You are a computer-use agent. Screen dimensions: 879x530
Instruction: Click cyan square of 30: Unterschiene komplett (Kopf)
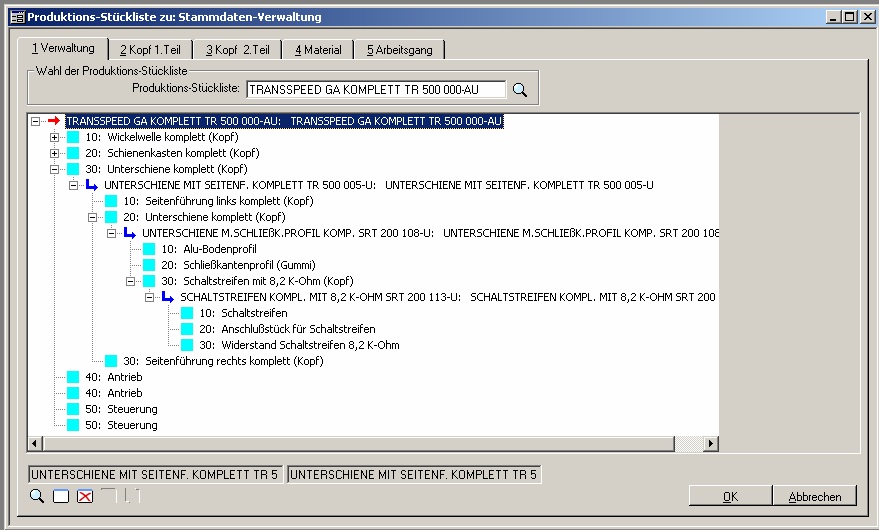[73, 169]
